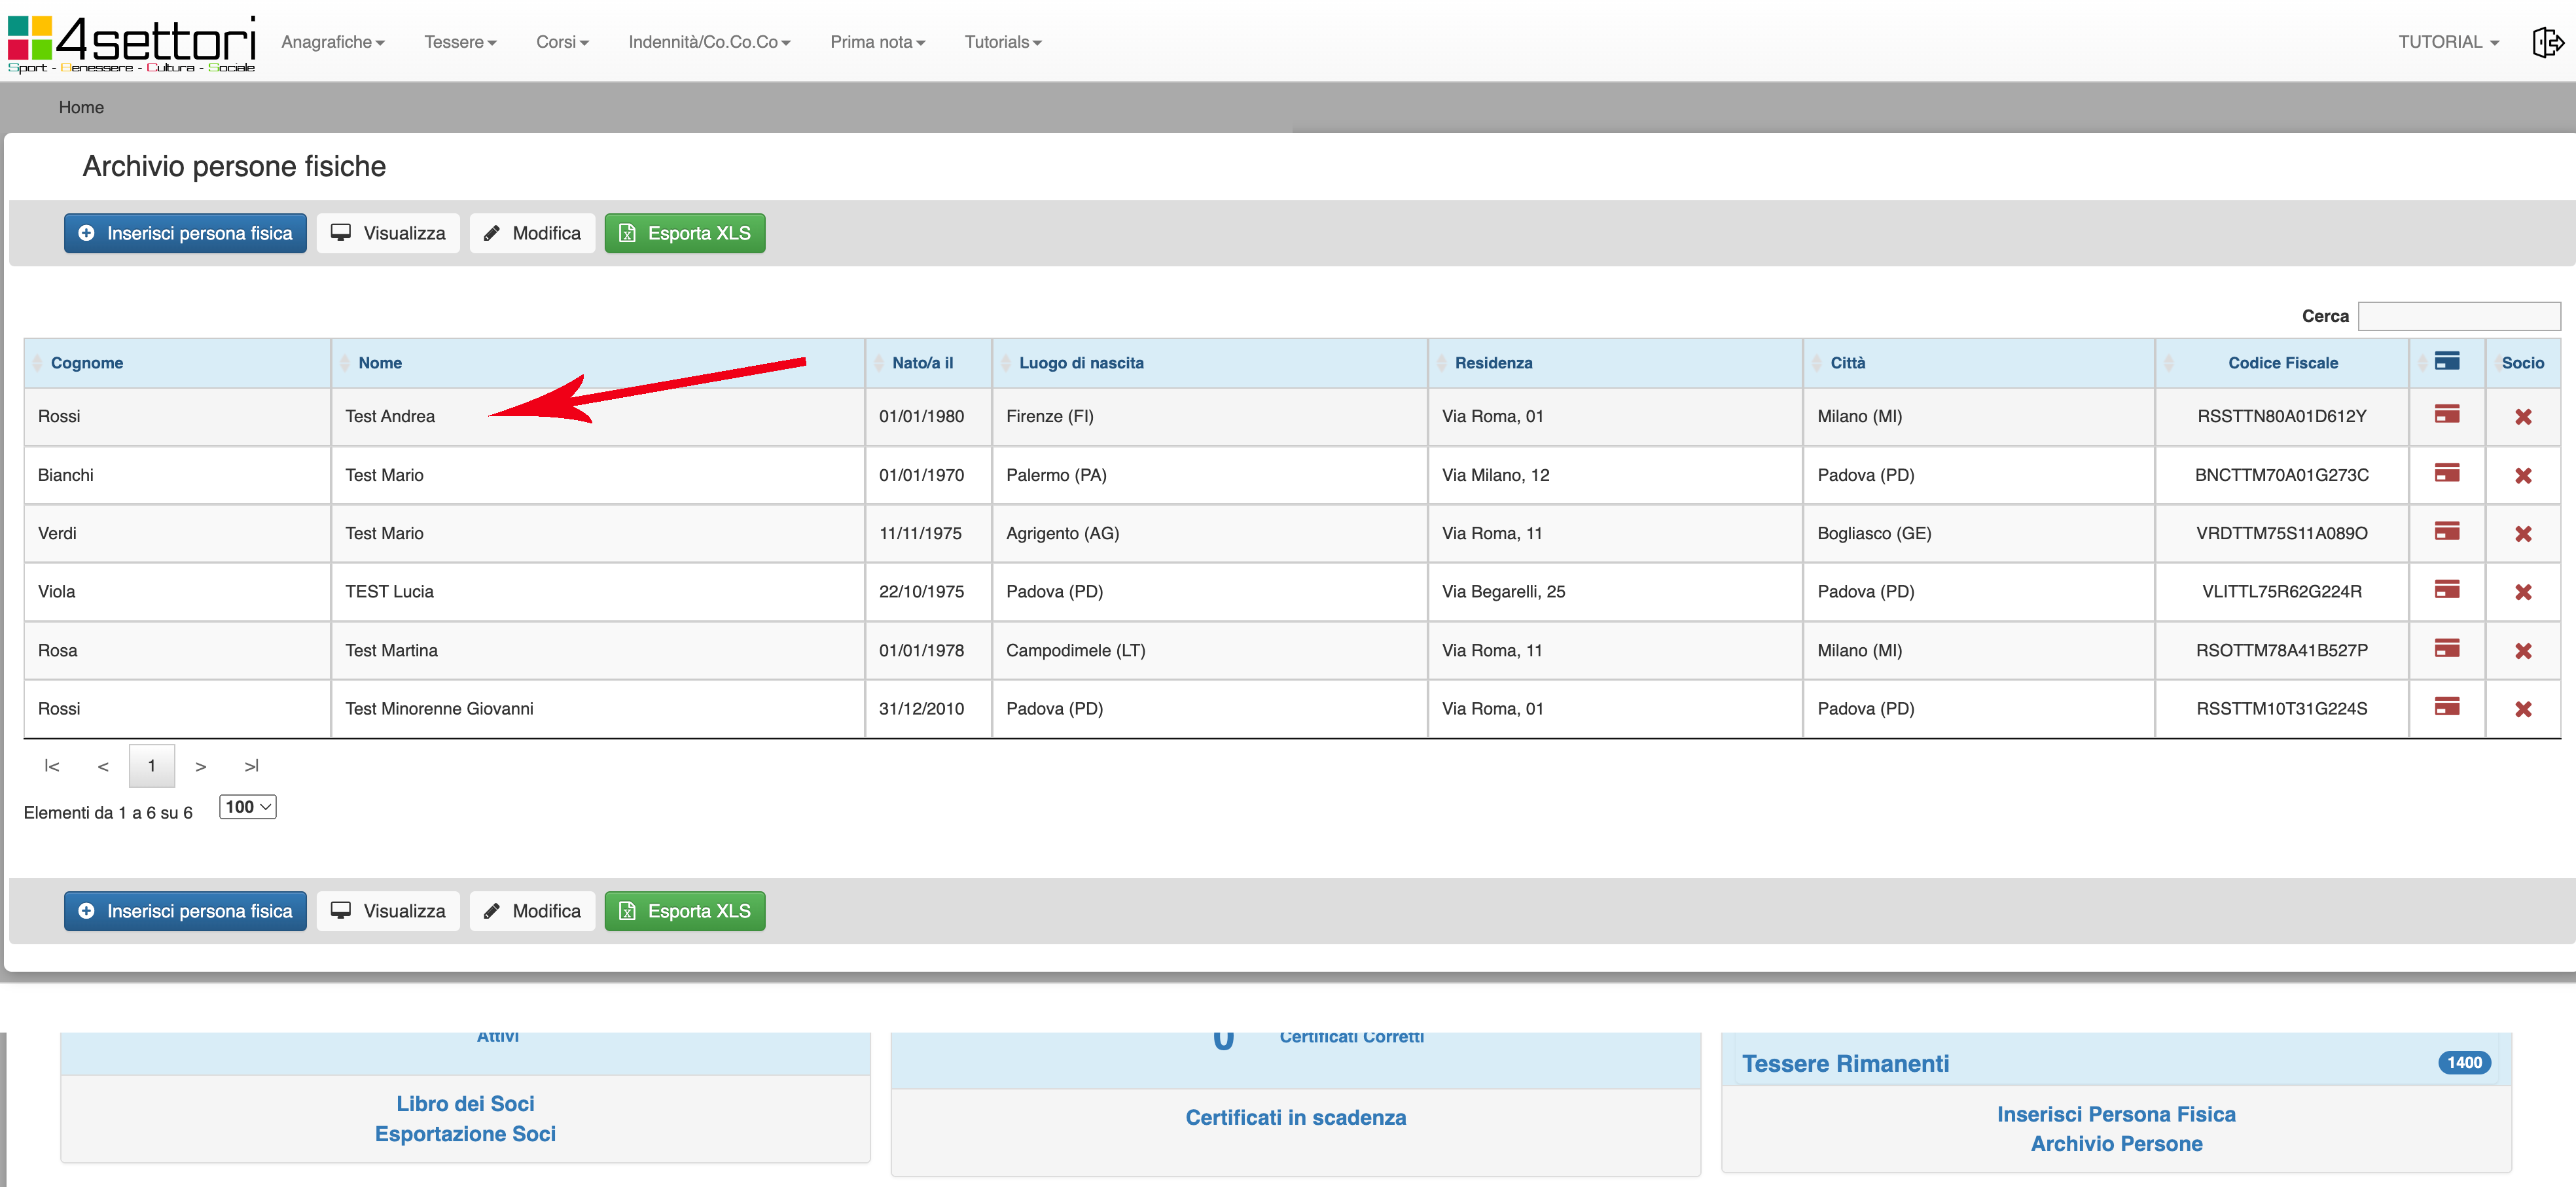The image size is (2576, 1187).
Task: Click card icon in Viola row
Action: (x=2446, y=590)
